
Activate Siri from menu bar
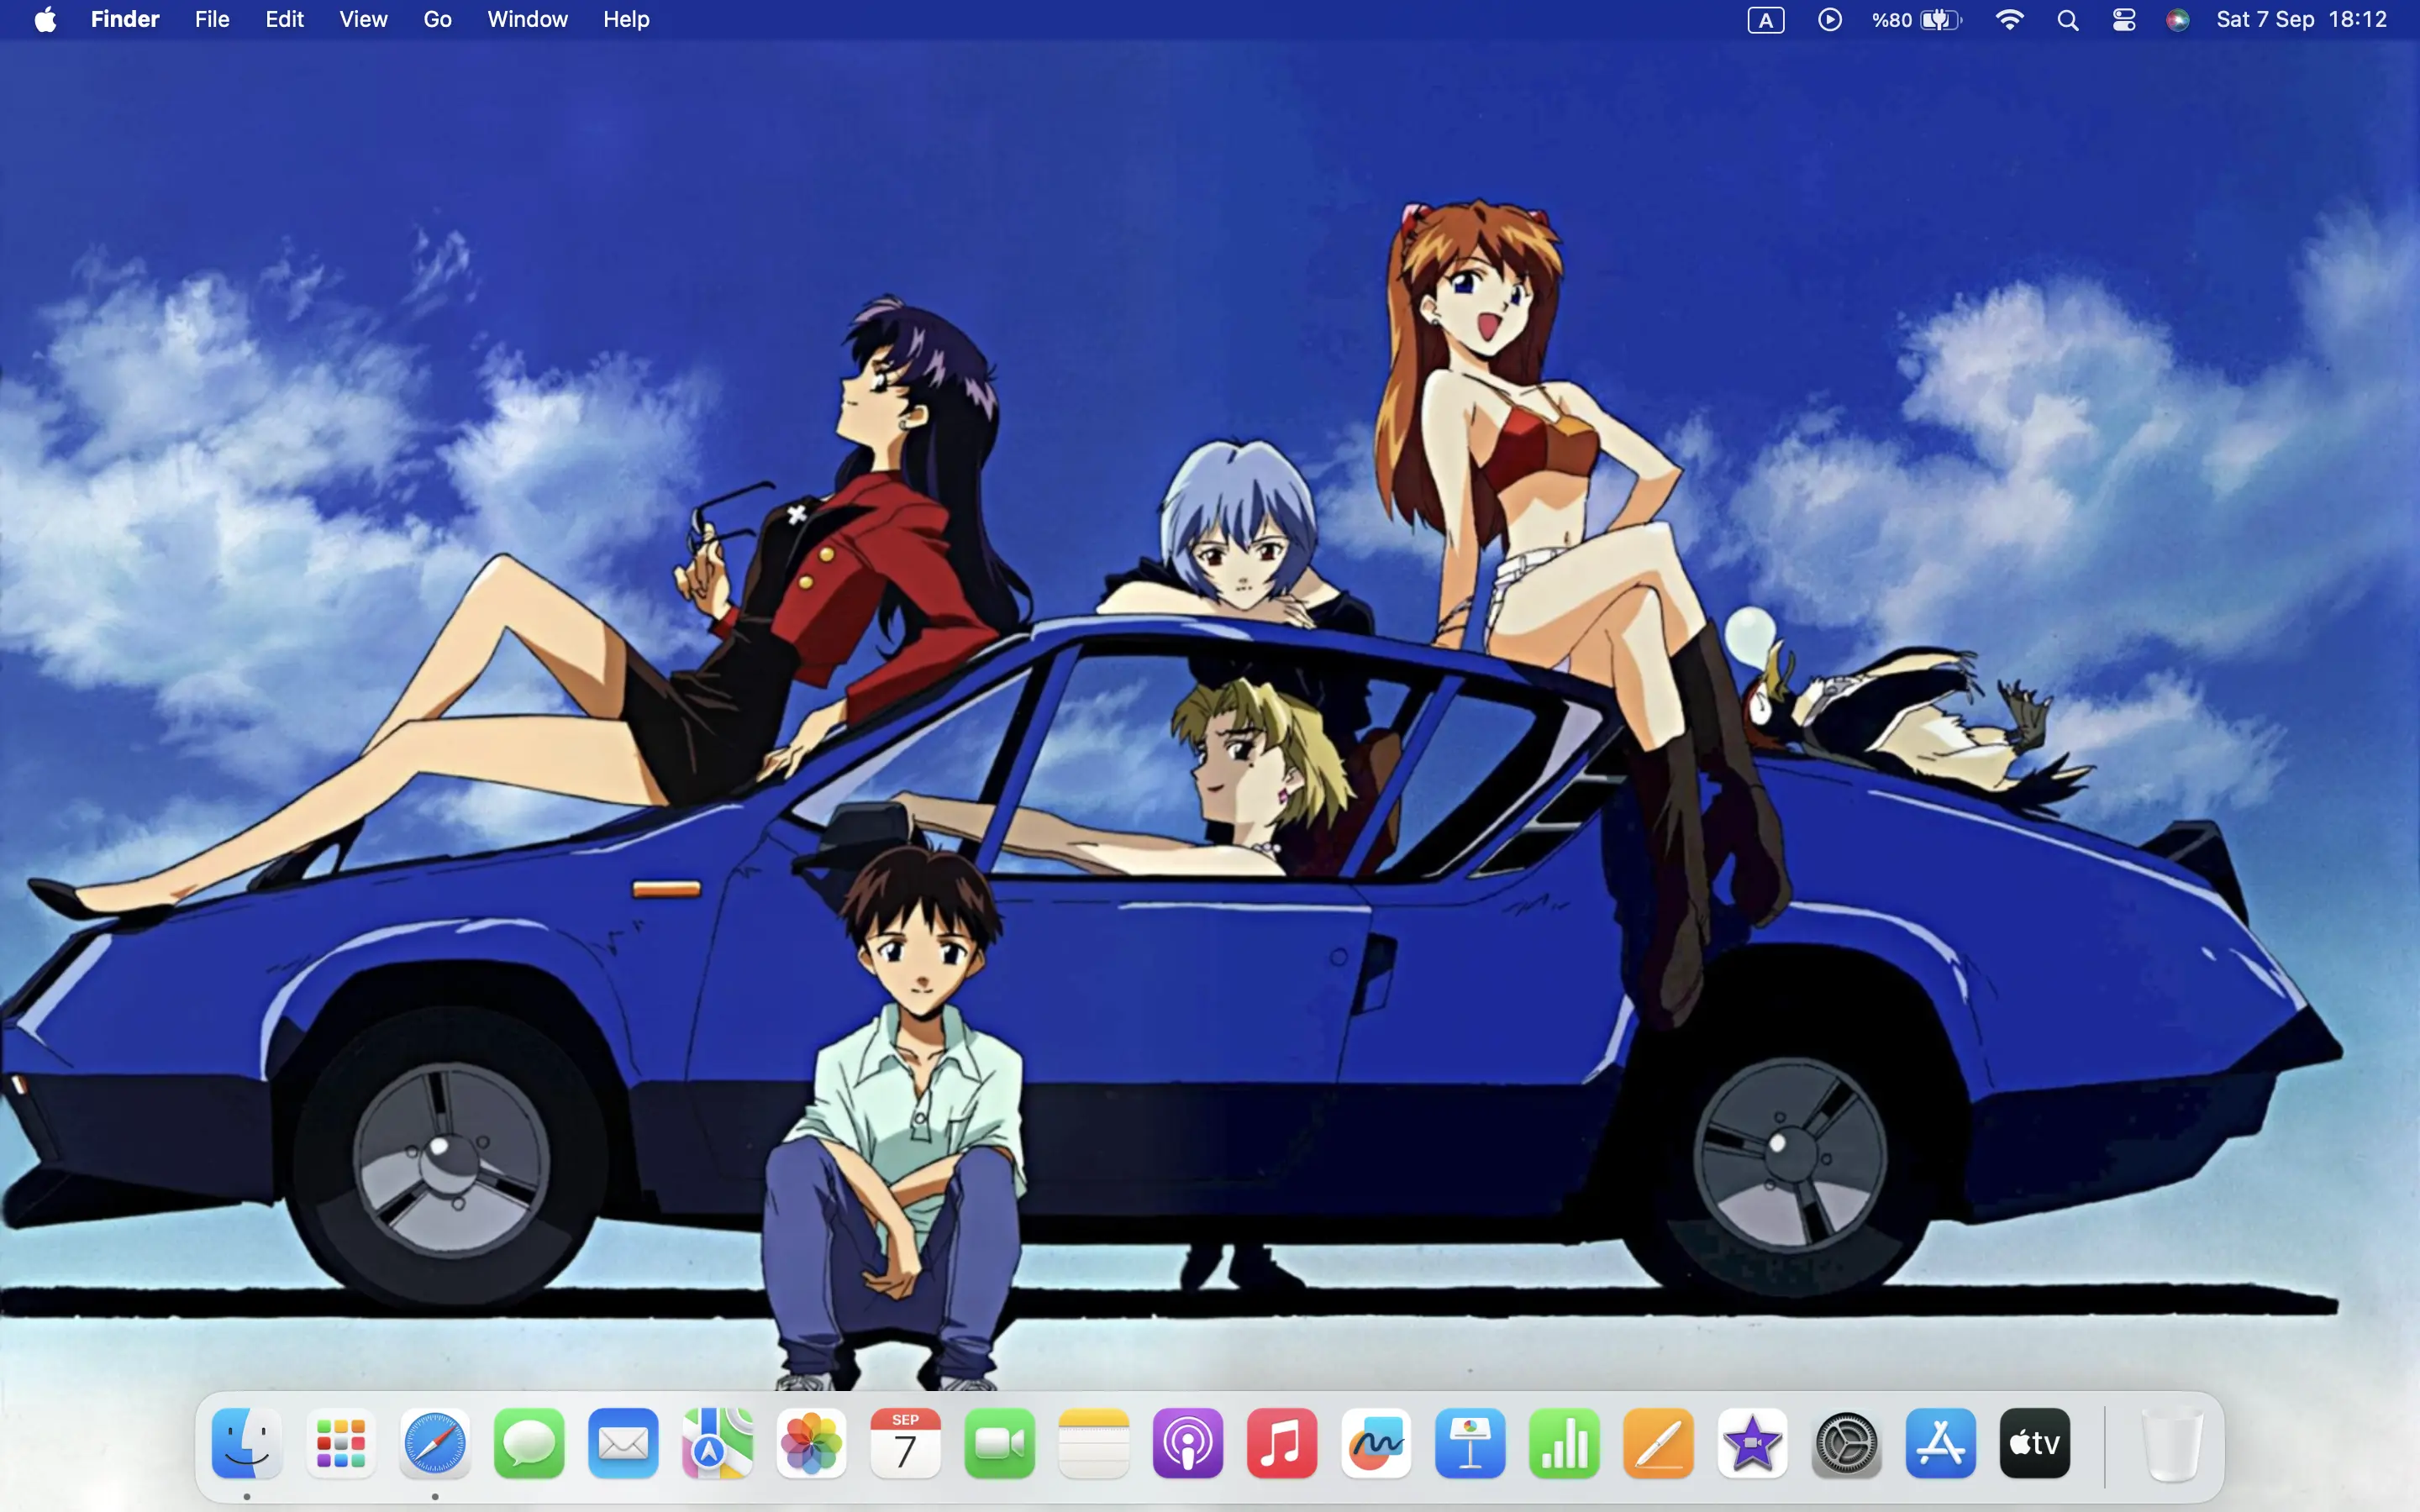(2178, 20)
